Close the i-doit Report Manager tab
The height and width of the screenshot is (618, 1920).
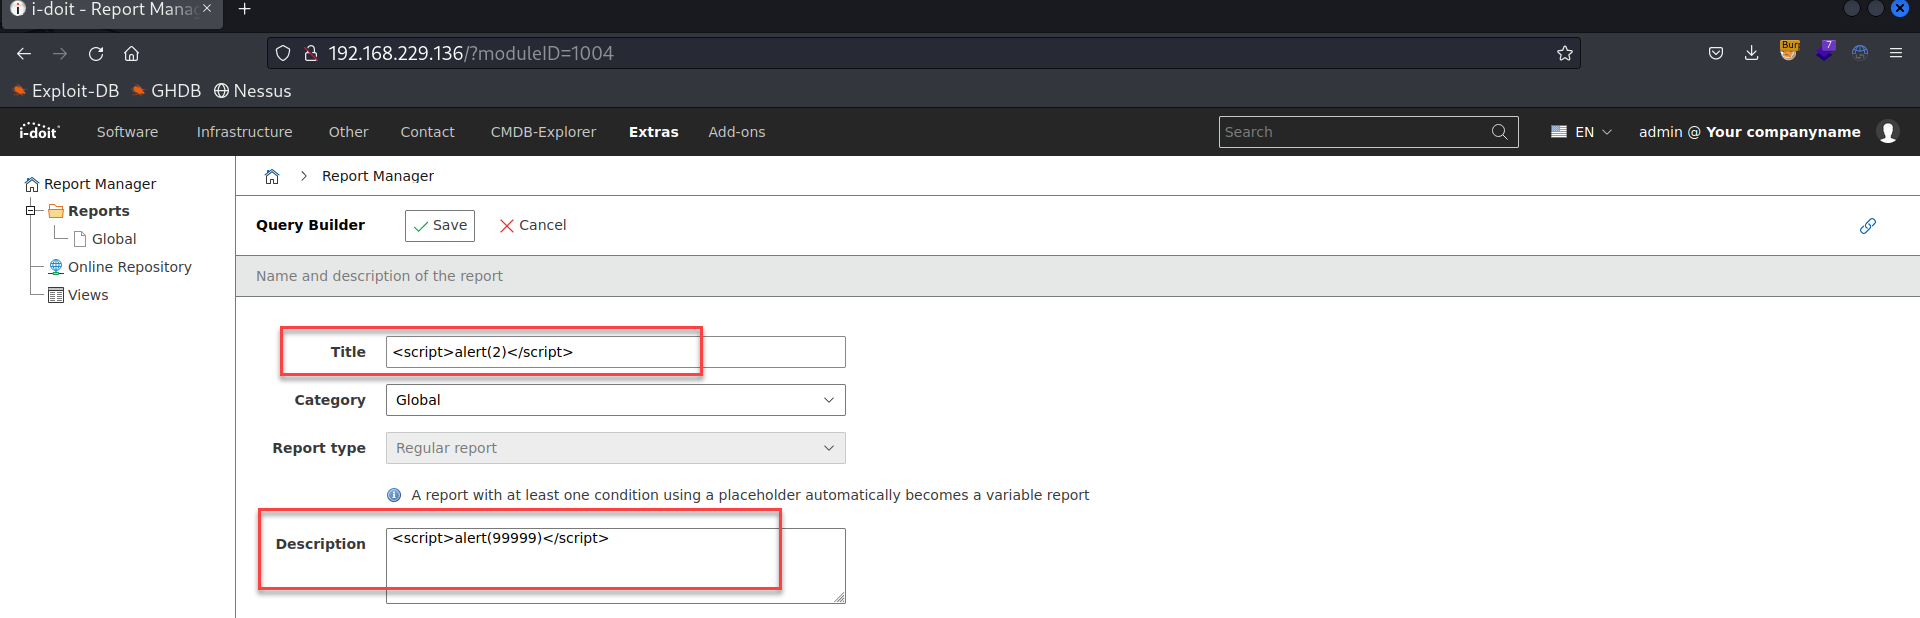pyautogui.click(x=207, y=8)
